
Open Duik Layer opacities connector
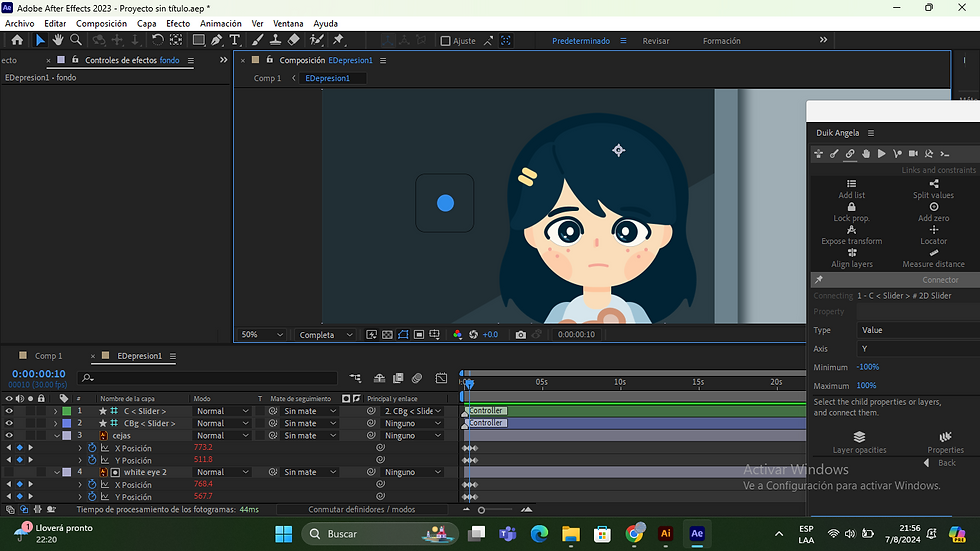pos(859,442)
